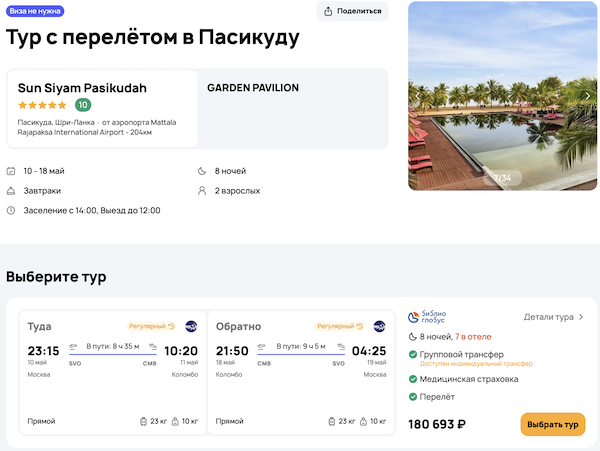Show previous hotel photo with left arrow
This screenshot has width=600, height=451.
417,96
